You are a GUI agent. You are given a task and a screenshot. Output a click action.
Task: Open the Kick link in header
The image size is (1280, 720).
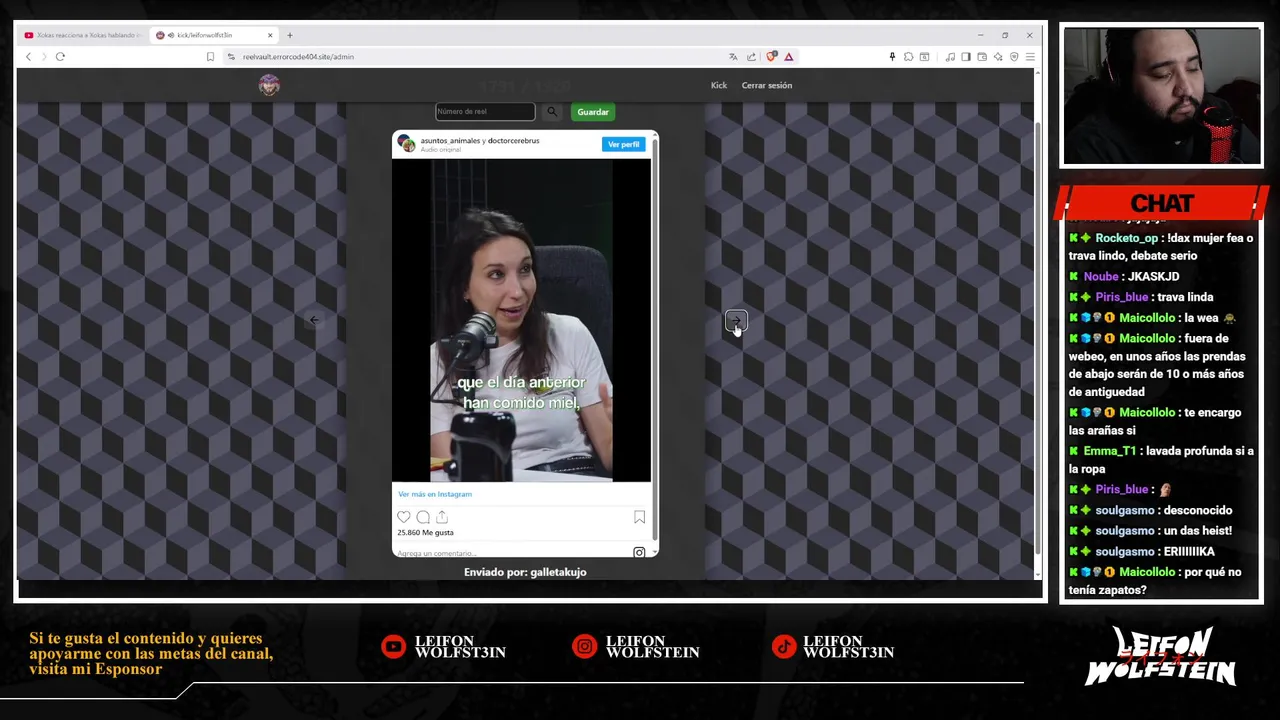[719, 85]
